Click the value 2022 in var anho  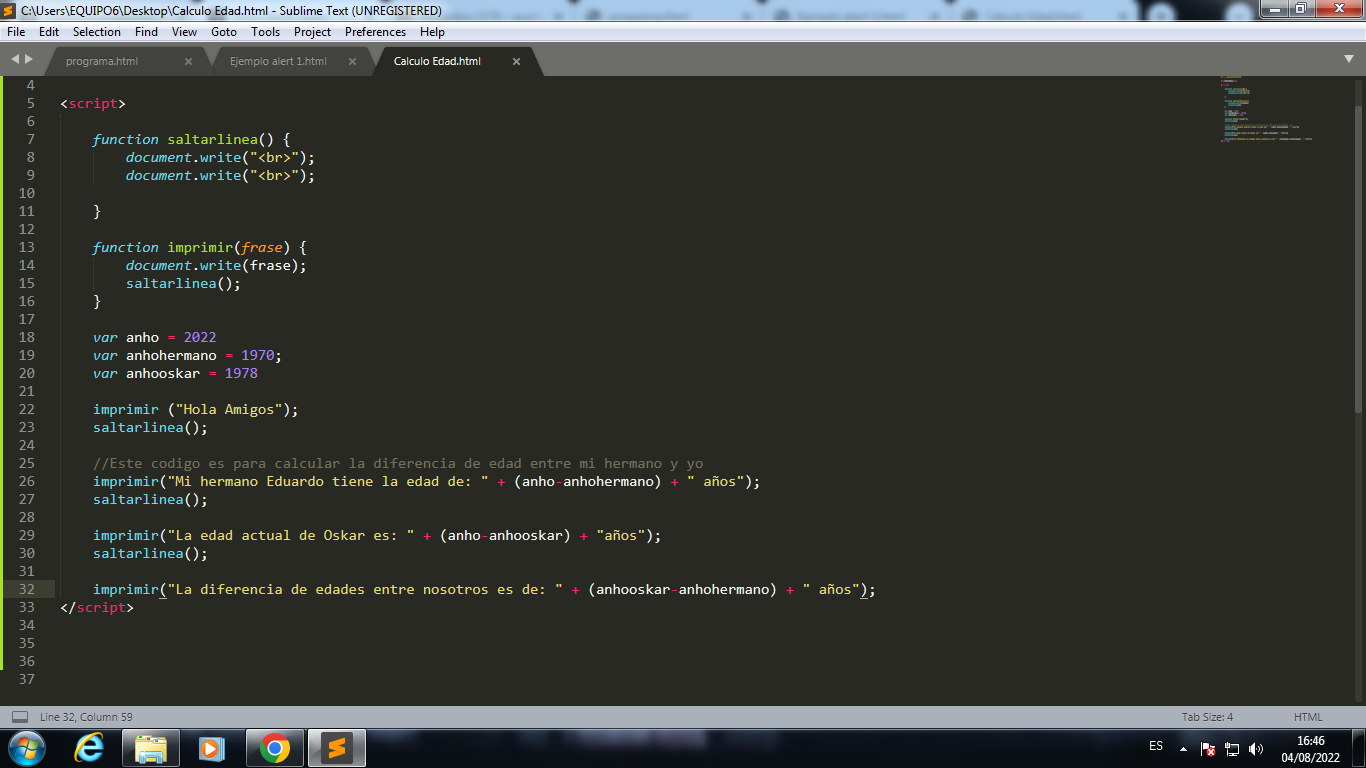(x=200, y=337)
